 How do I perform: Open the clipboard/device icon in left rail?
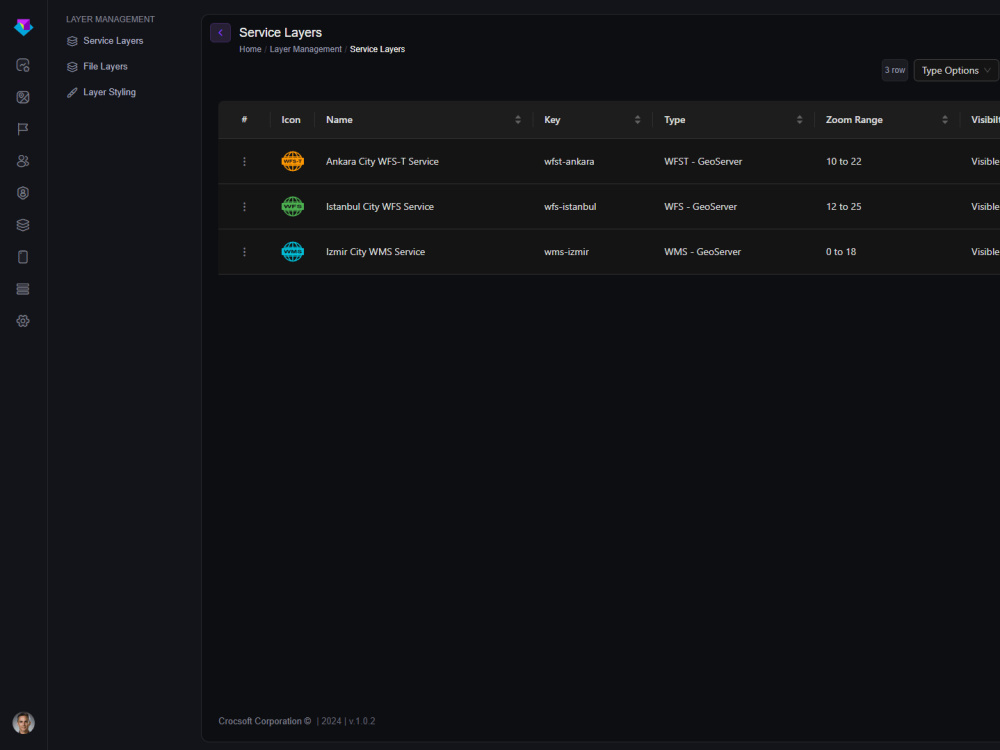pyautogui.click(x=23, y=256)
